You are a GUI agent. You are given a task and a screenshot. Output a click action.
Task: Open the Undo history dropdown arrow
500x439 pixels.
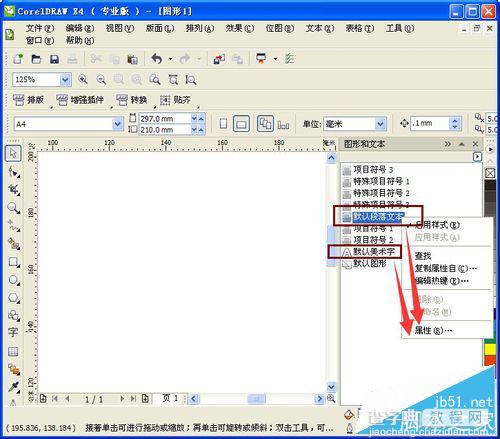click(x=170, y=59)
